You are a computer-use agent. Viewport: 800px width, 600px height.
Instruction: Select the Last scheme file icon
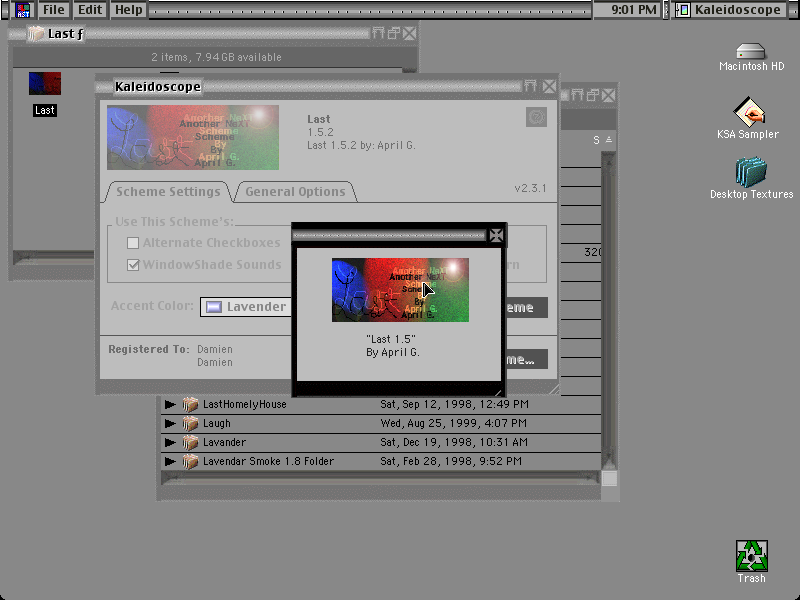point(45,84)
